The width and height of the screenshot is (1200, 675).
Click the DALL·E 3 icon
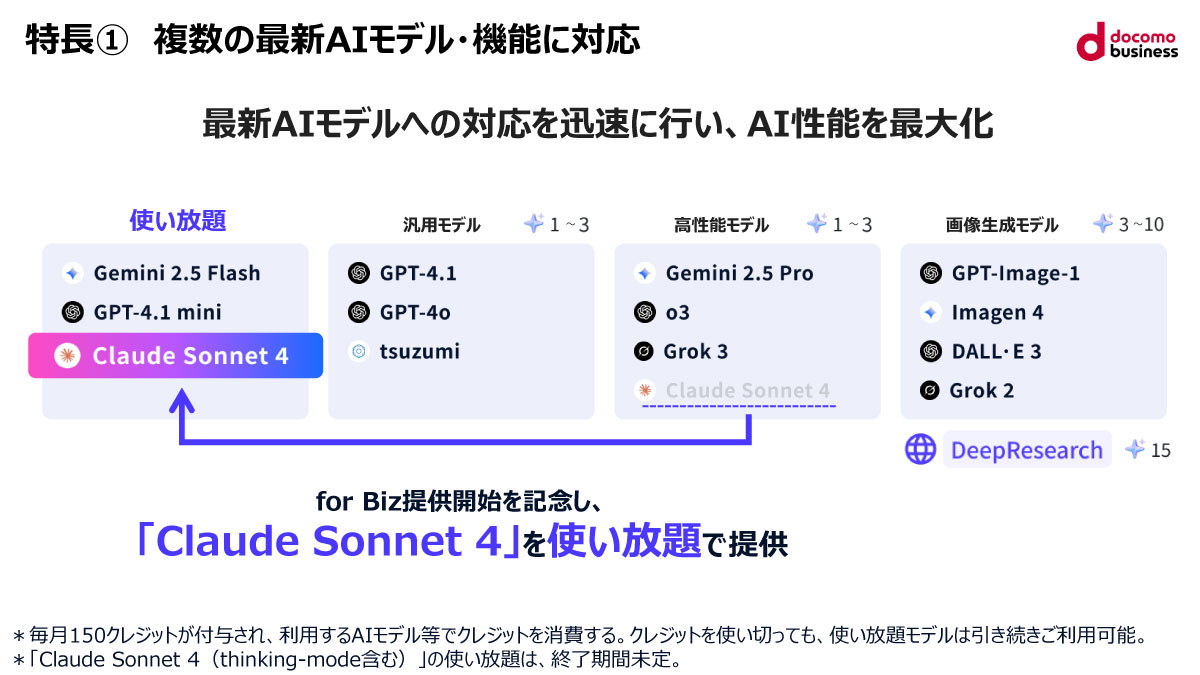[931, 351]
